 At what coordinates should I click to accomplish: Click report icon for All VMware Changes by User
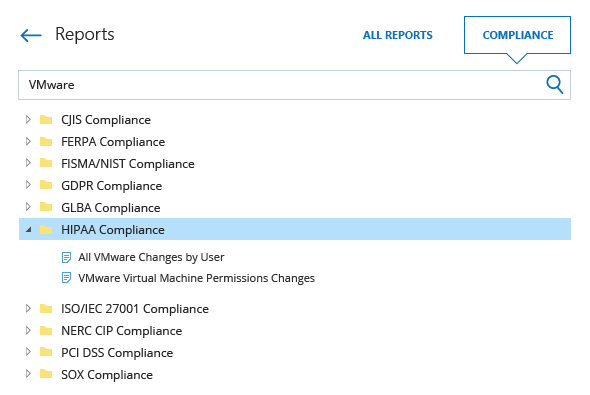click(66, 257)
